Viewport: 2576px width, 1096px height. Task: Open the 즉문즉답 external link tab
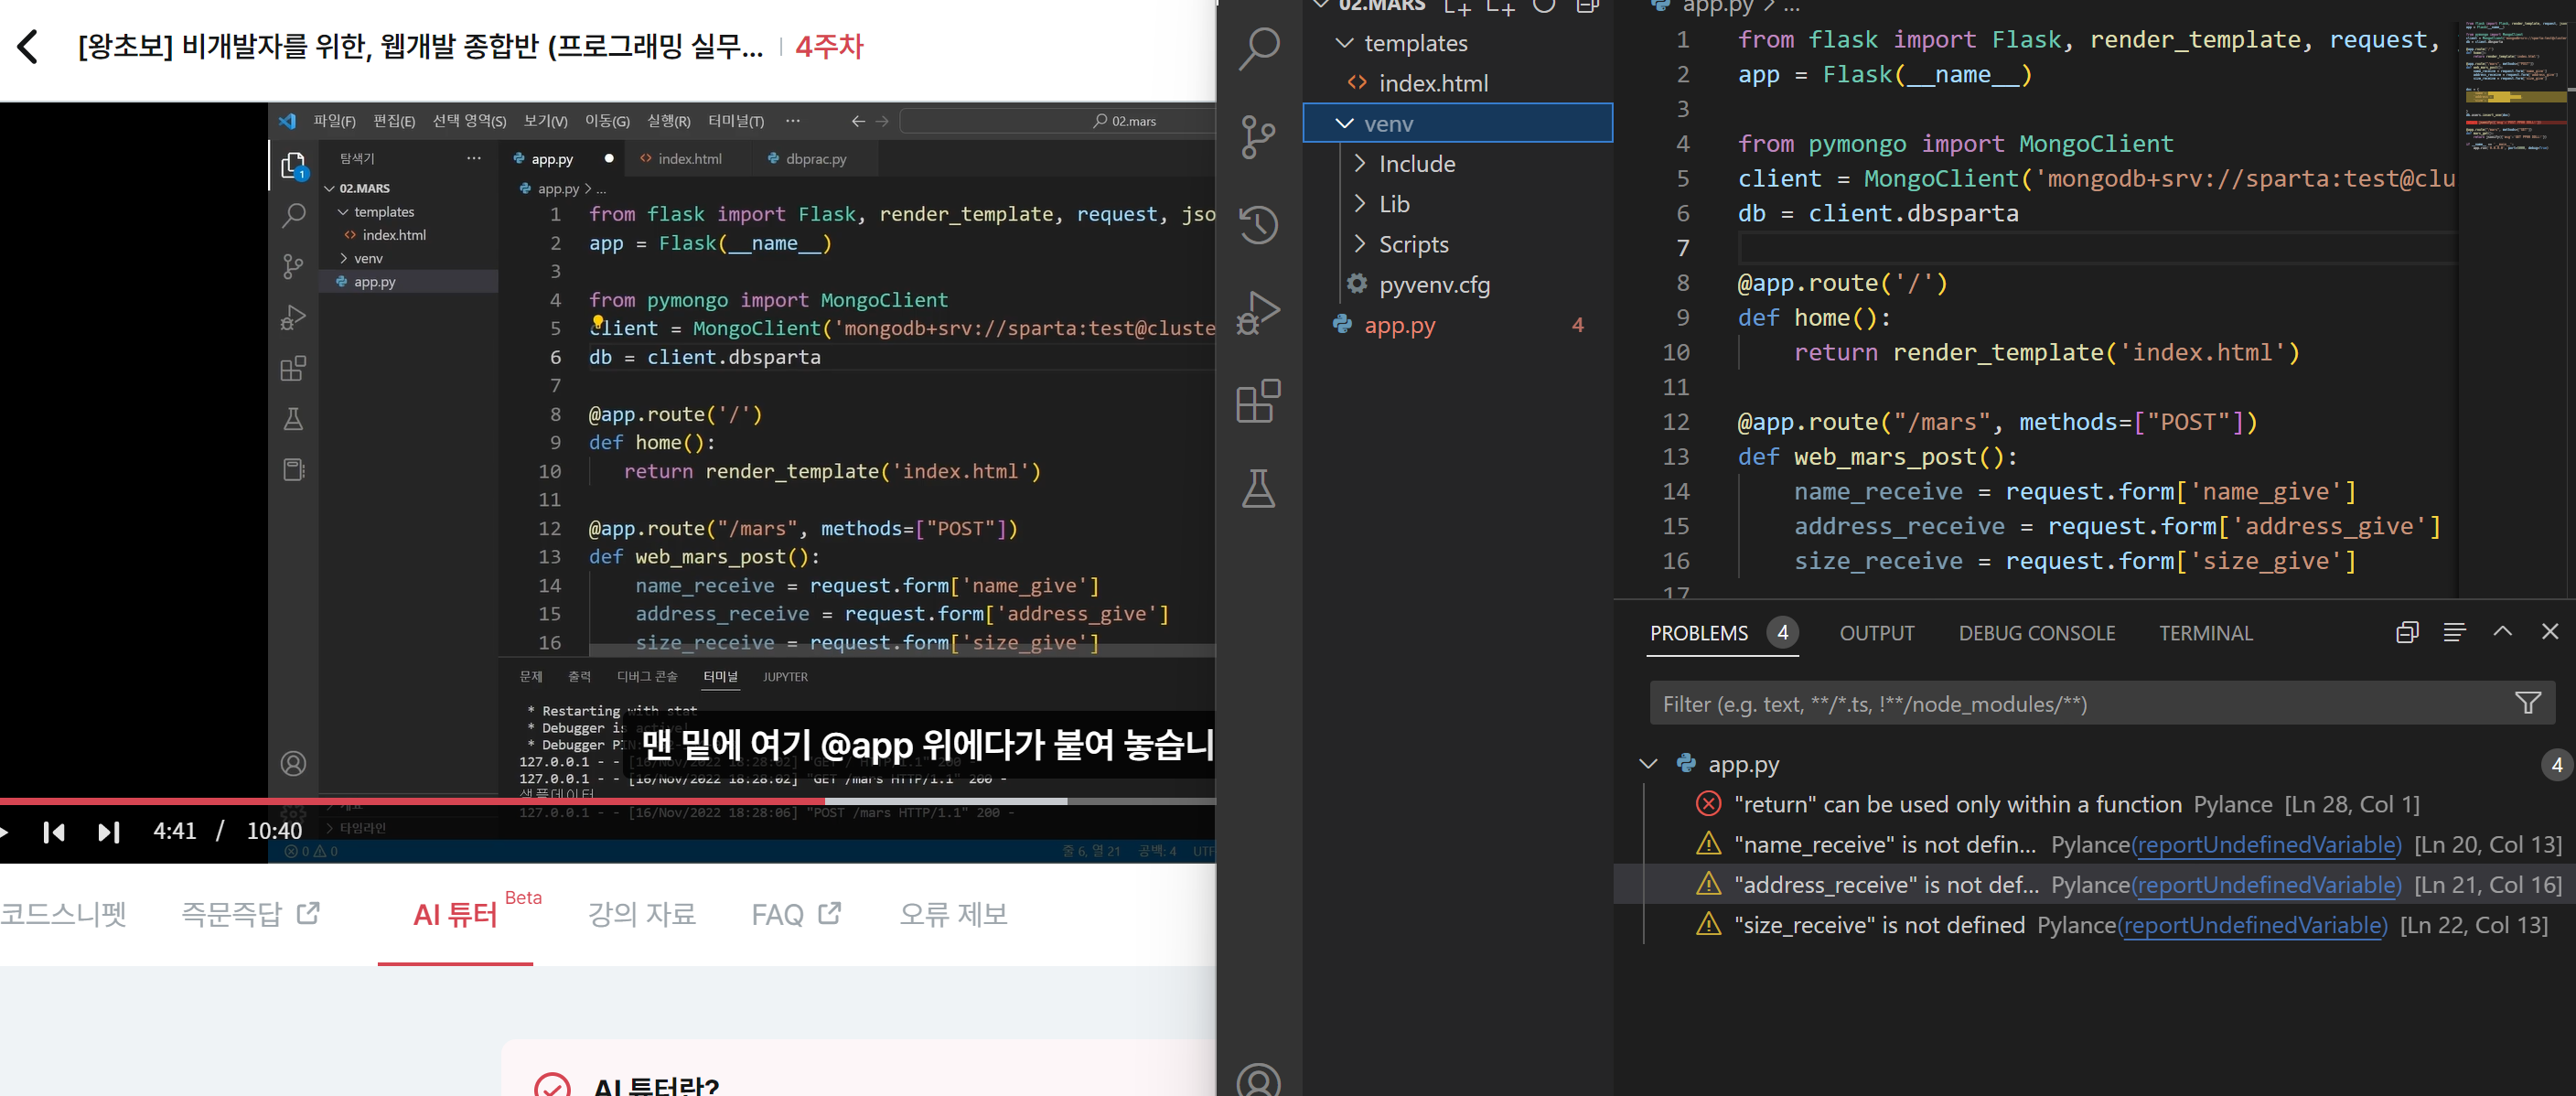pos(250,914)
